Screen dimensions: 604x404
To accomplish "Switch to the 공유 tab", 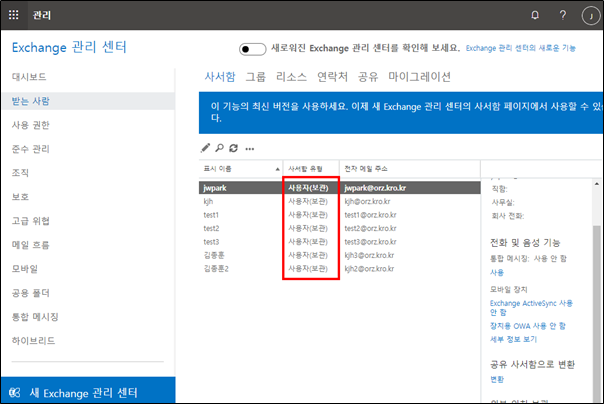I will (368, 77).
